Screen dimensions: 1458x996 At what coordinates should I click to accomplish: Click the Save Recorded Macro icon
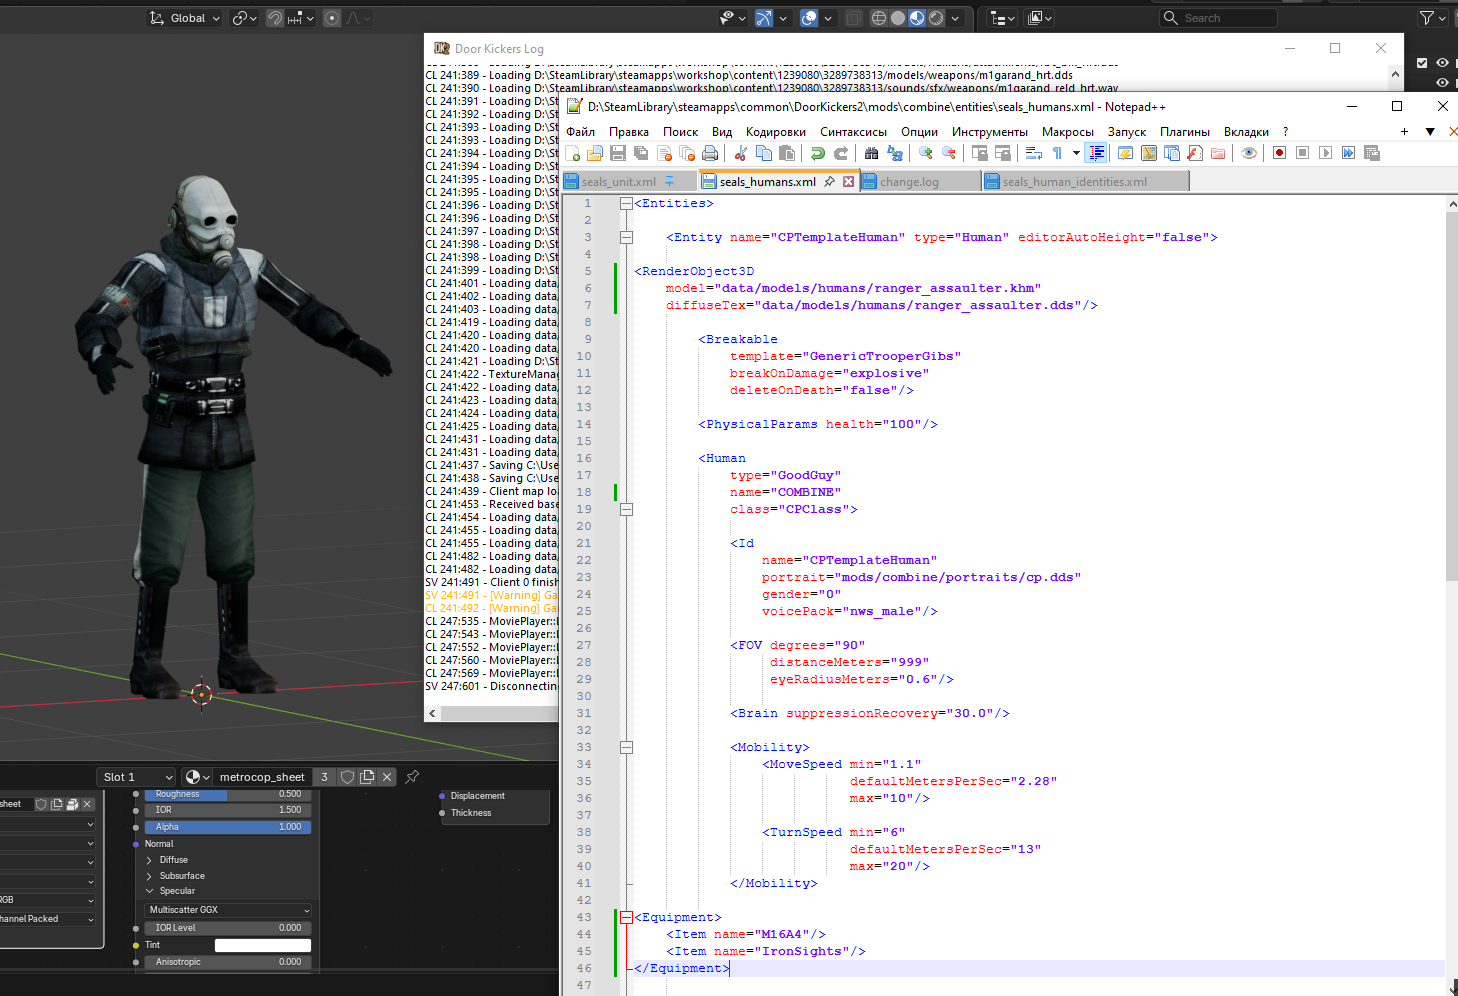(1372, 153)
